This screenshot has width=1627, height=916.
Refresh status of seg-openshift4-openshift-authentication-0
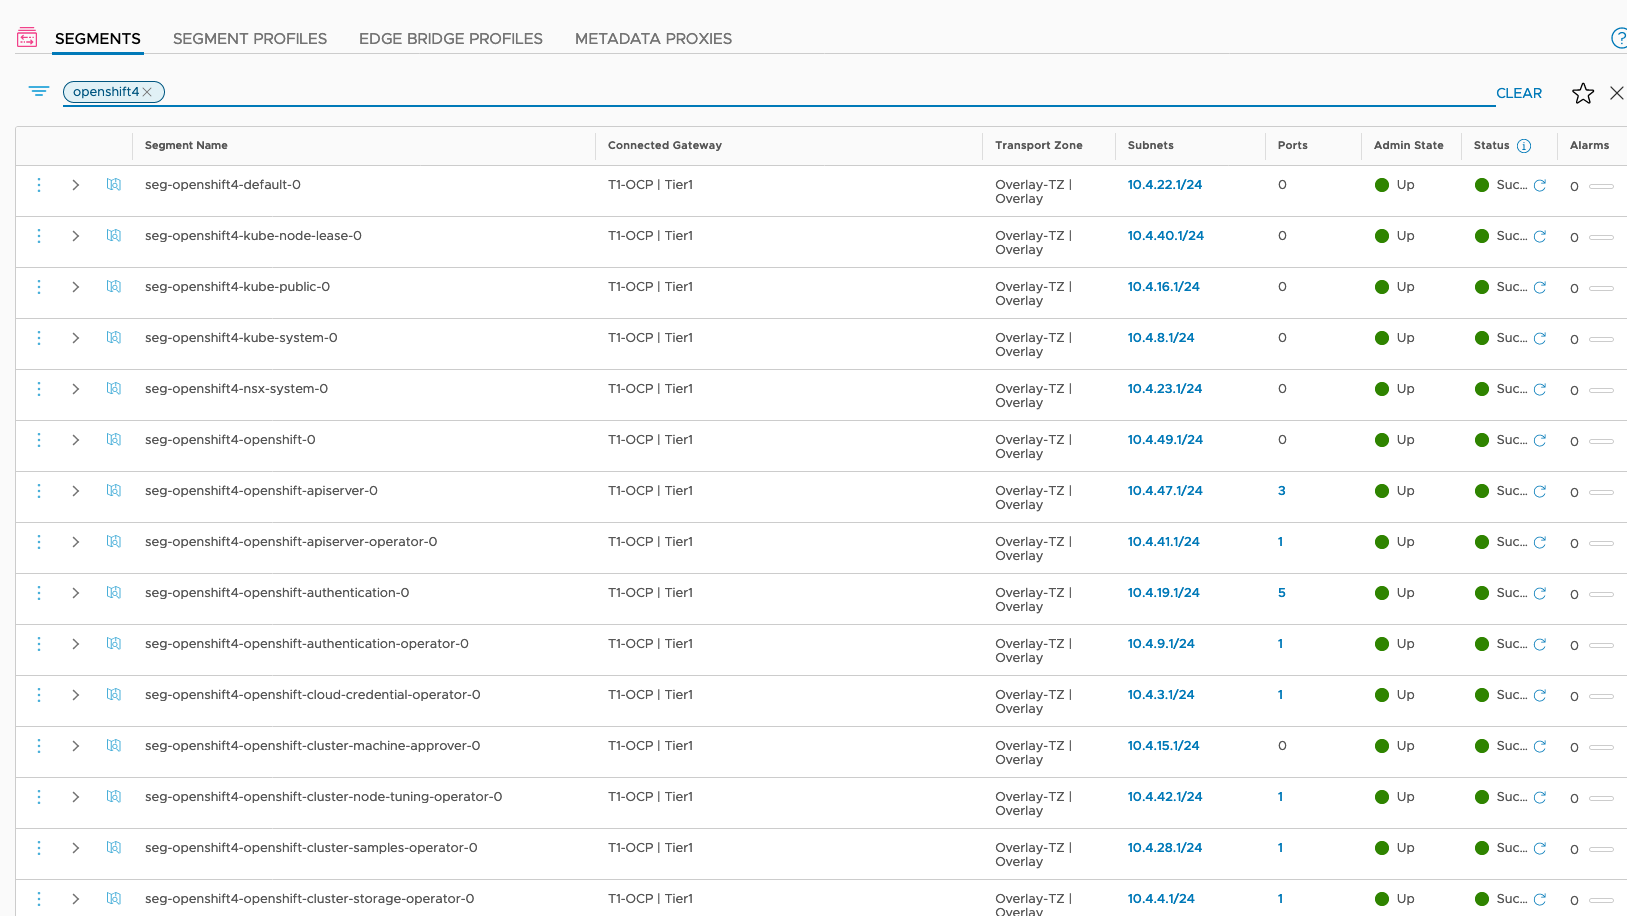[1540, 593]
